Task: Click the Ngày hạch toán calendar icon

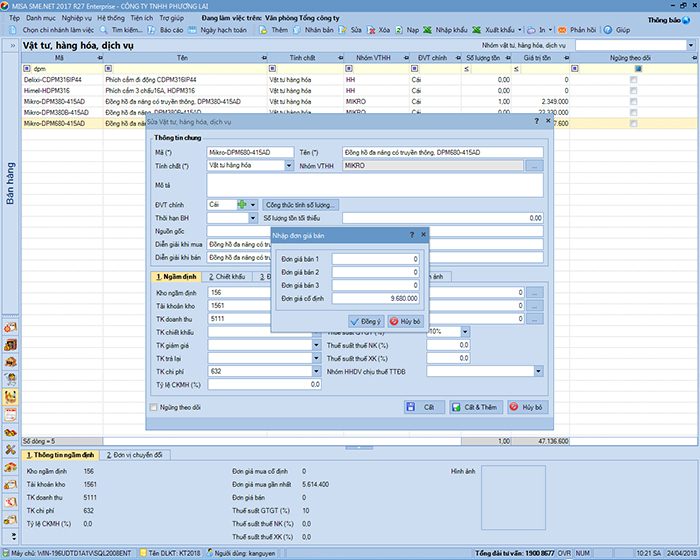Action: pos(192,30)
